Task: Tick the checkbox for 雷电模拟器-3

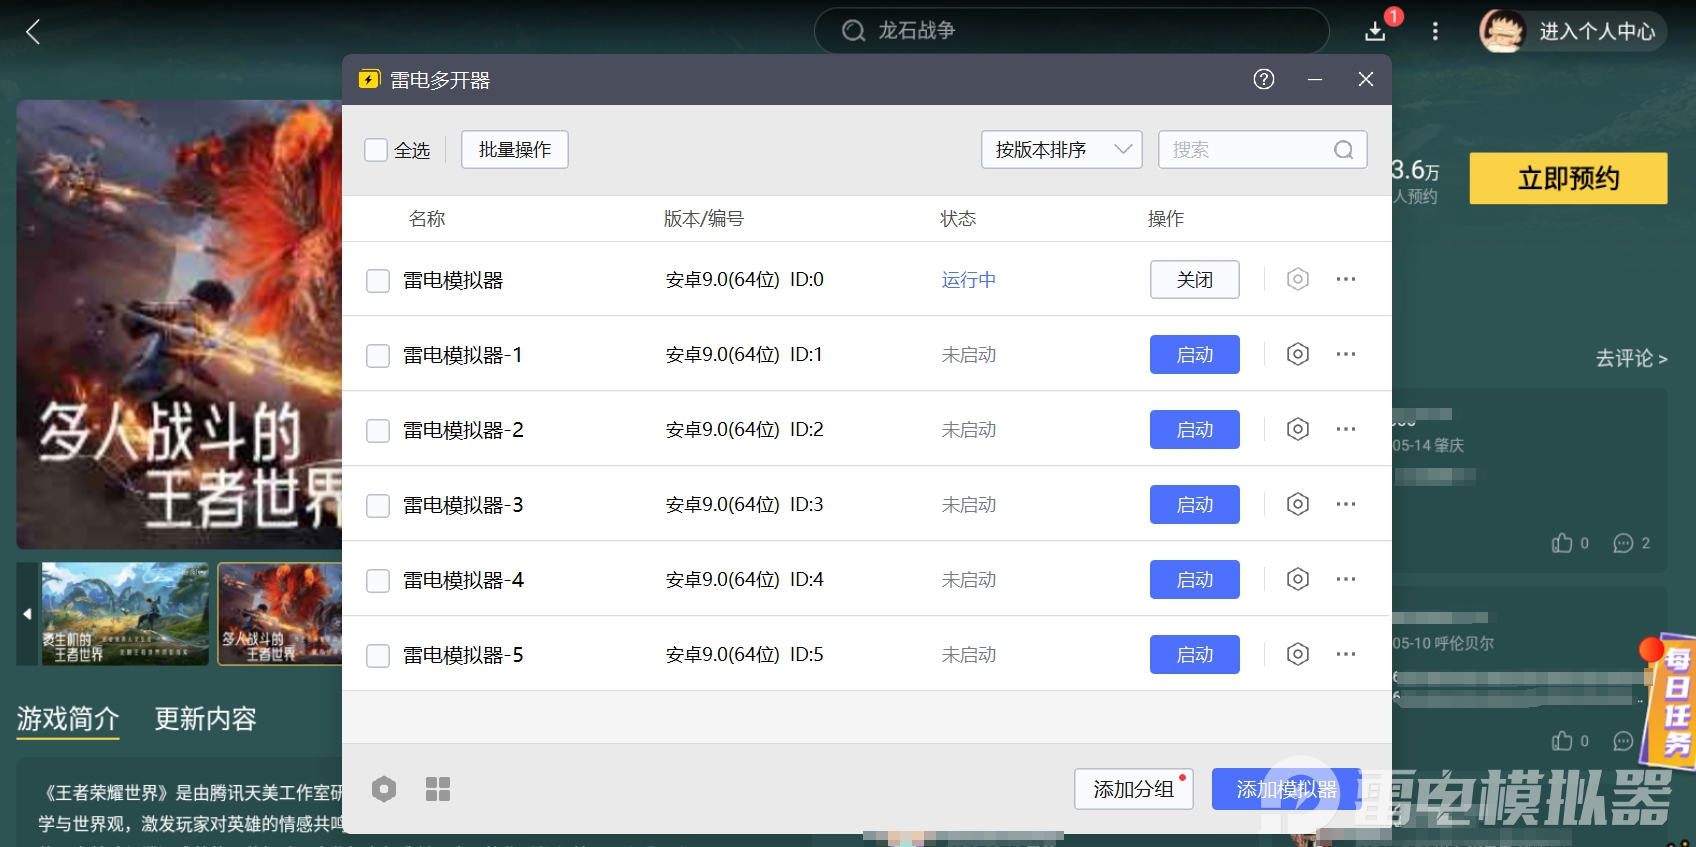Action: pos(378,506)
